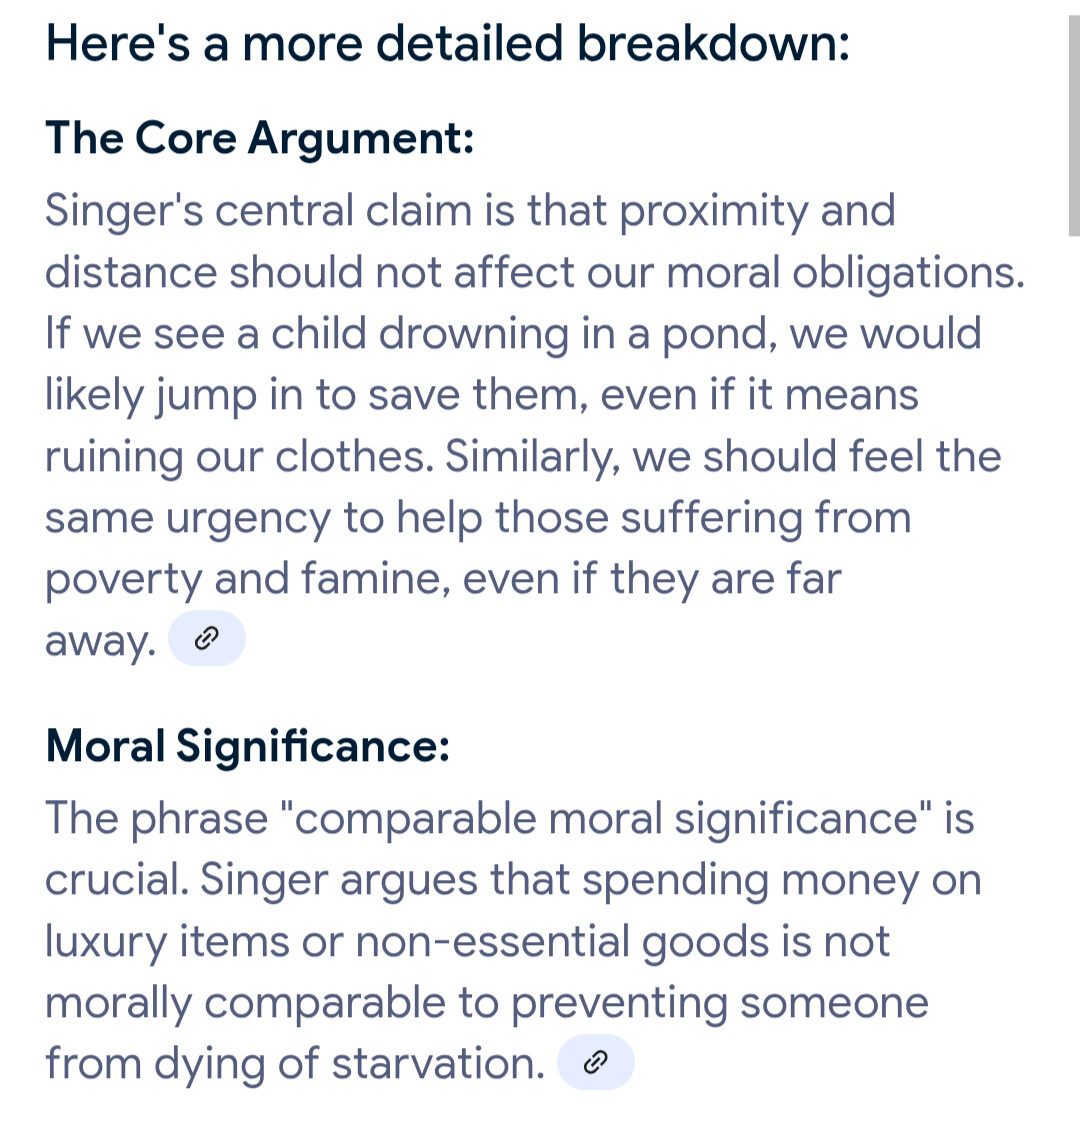Click the "The Core Argument:" heading

259,137
